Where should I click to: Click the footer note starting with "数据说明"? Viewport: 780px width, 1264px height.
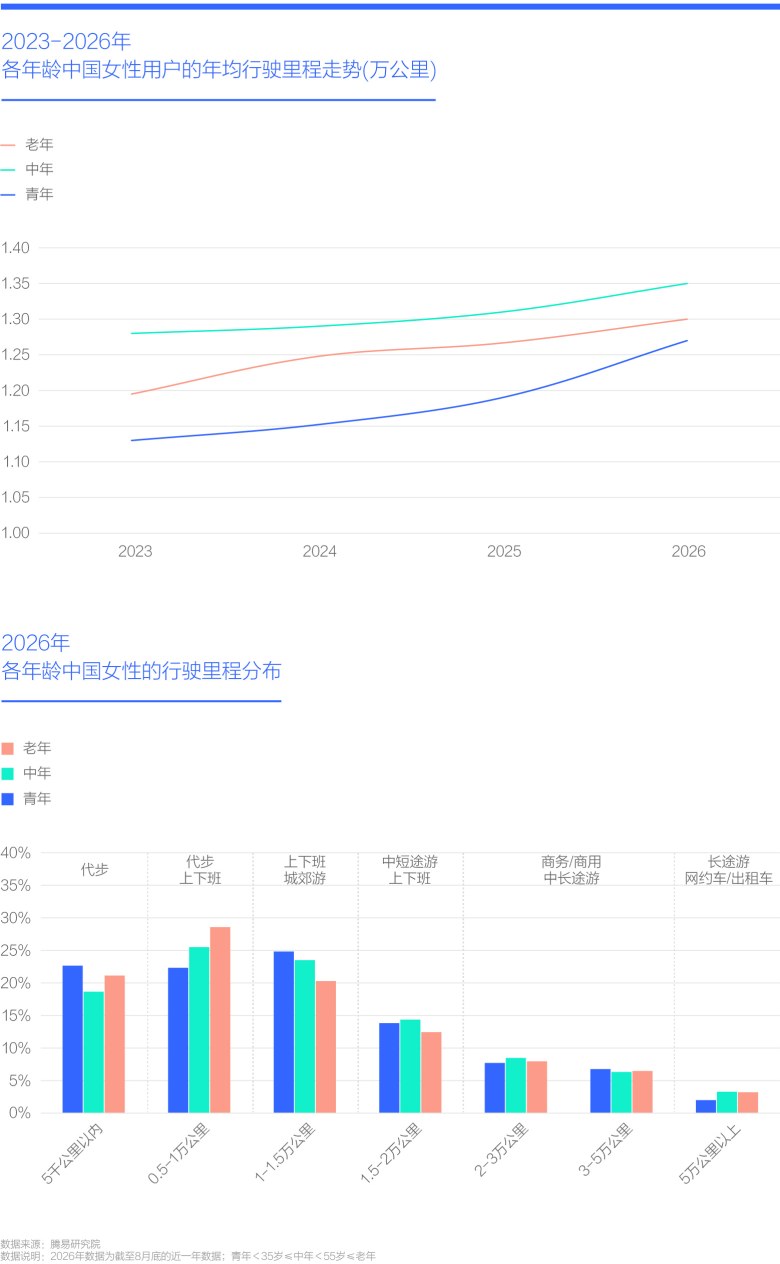[188, 1255]
